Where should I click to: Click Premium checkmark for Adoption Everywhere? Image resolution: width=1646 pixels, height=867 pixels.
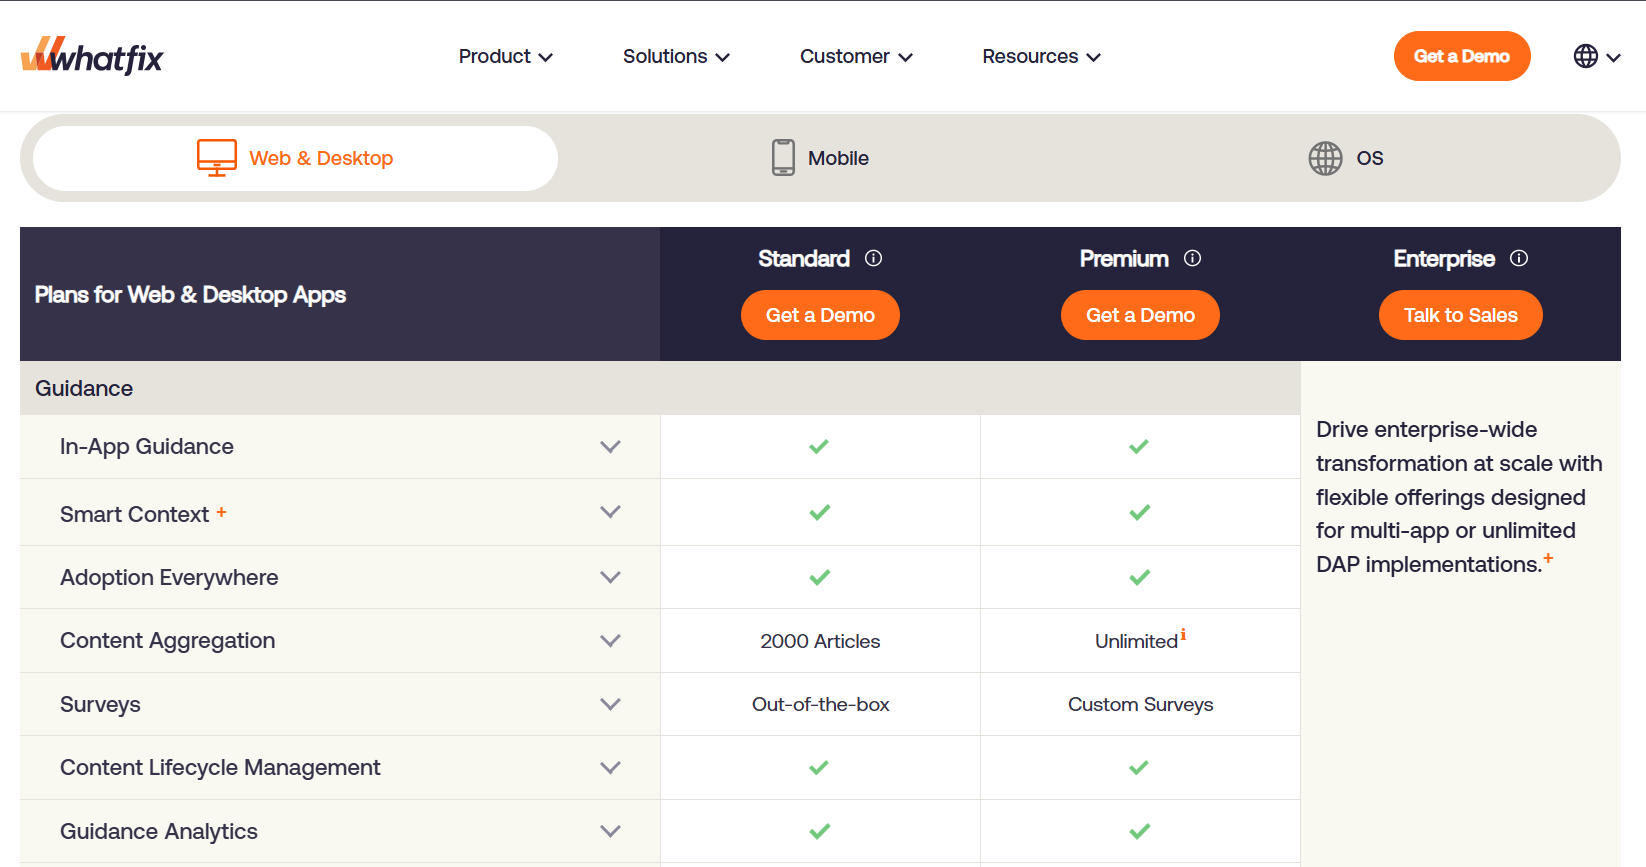(1140, 577)
